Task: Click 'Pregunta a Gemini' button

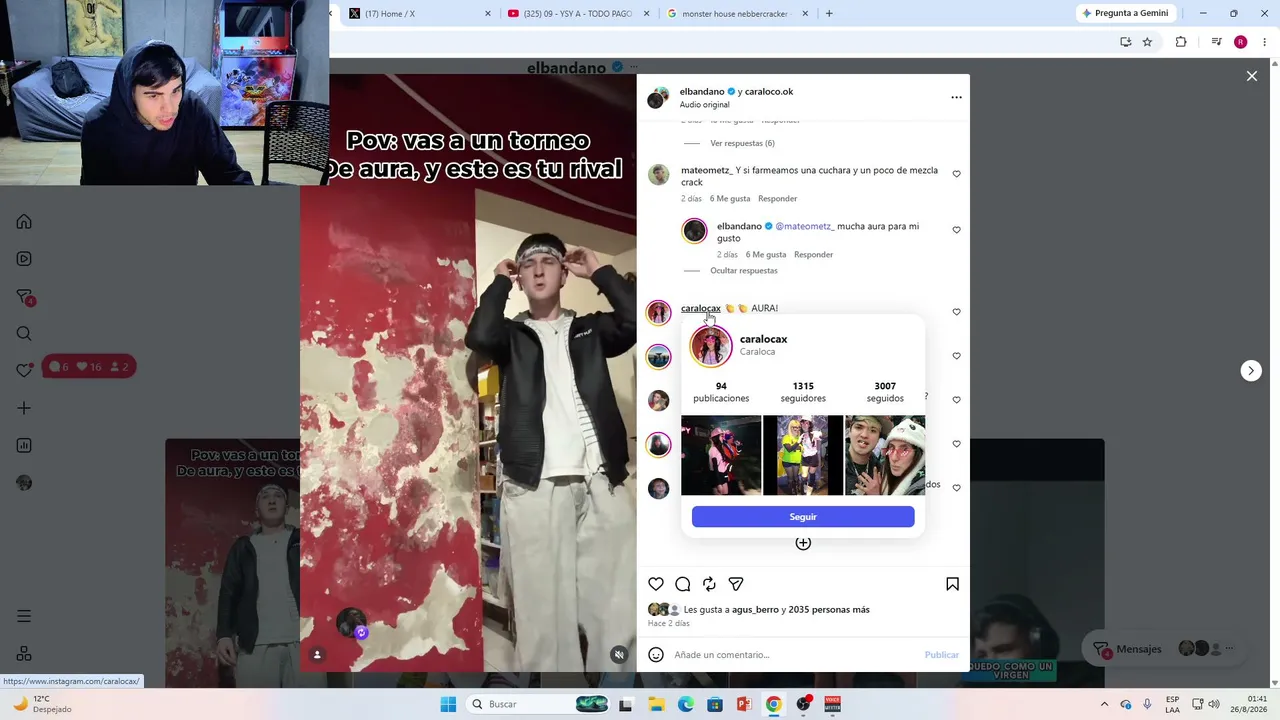Action: [x=1125, y=13]
